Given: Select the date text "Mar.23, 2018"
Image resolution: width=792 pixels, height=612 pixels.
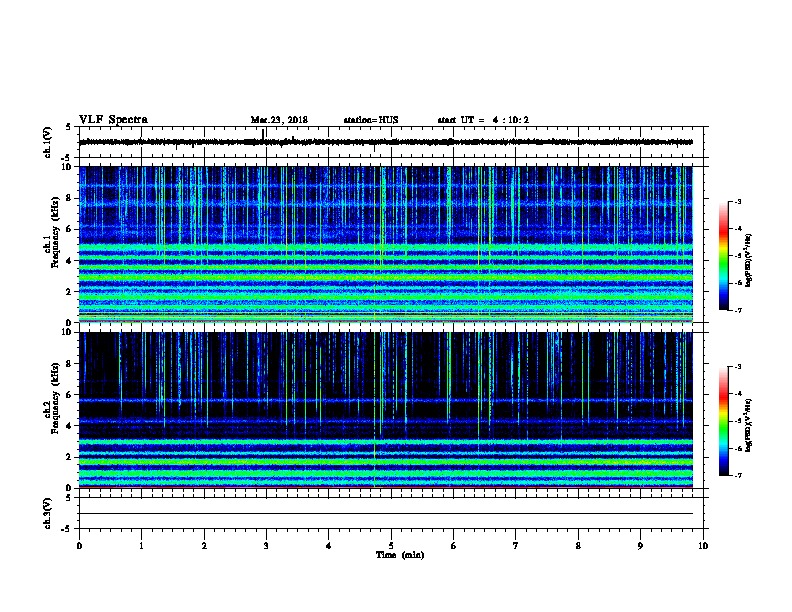Looking at the screenshot, I should (x=279, y=120).
